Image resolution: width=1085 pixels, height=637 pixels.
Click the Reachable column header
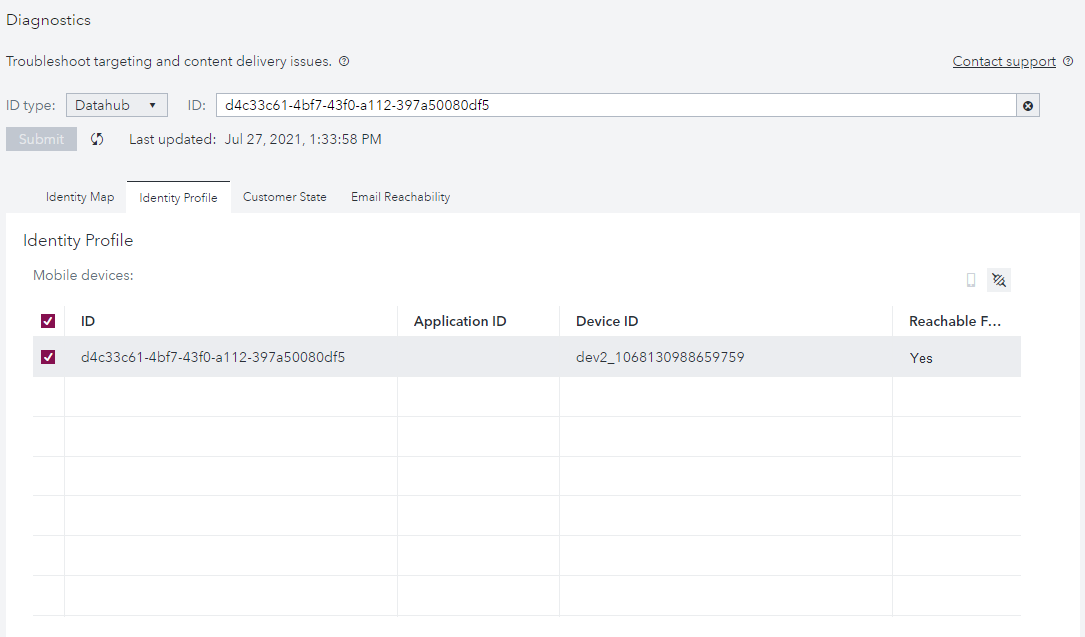(x=953, y=321)
